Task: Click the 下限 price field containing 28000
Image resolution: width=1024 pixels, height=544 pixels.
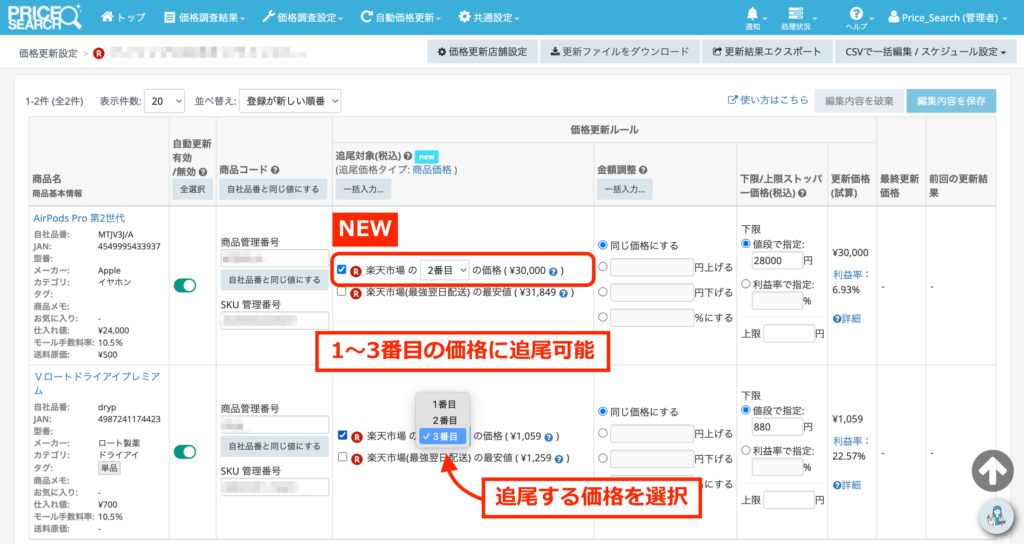Action: coord(781,262)
